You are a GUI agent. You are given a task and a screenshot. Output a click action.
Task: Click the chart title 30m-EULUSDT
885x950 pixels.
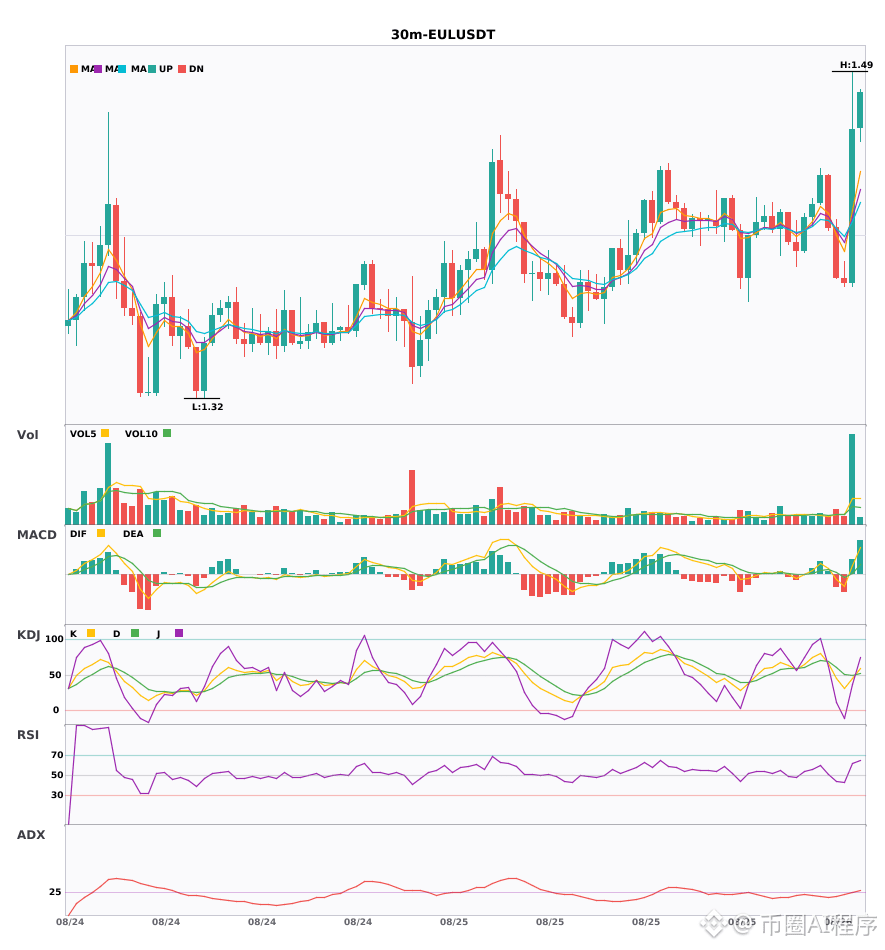click(x=443, y=35)
